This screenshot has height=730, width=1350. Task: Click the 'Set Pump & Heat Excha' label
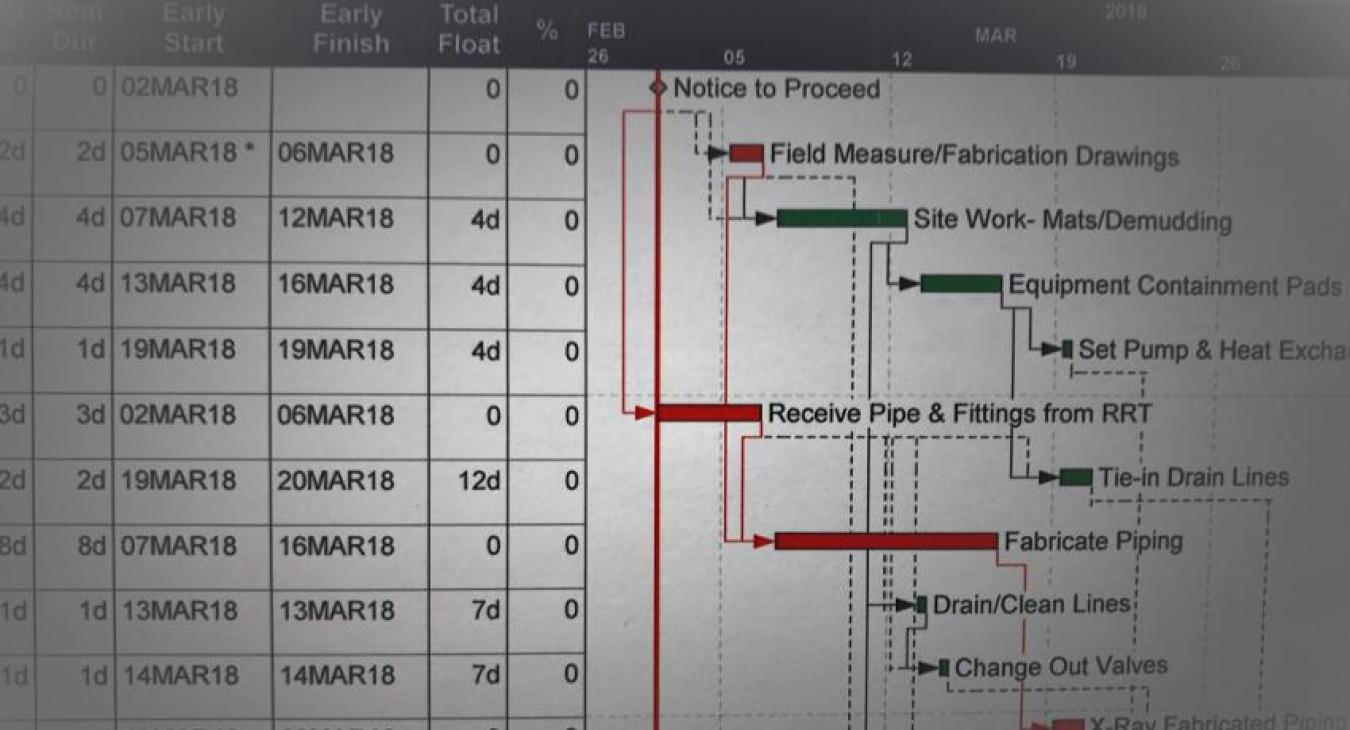pos(1213,350)
